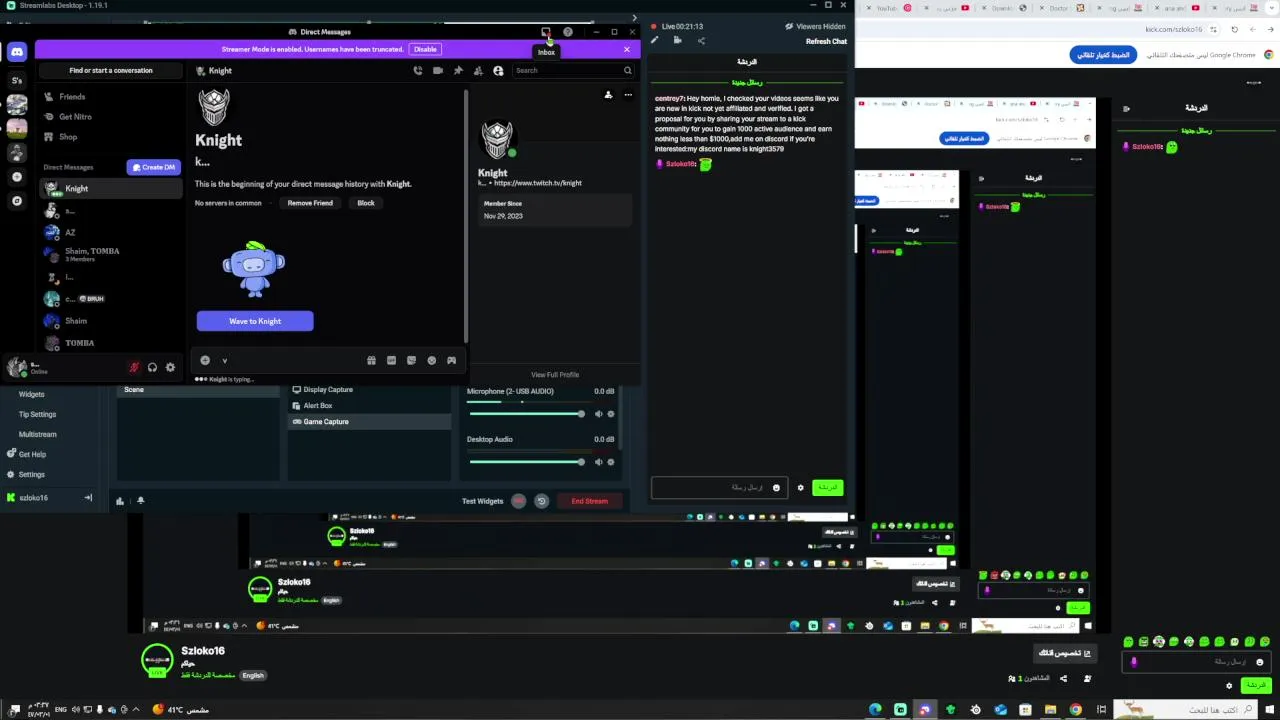Open Microphone audio settings gear

(610, 414)
